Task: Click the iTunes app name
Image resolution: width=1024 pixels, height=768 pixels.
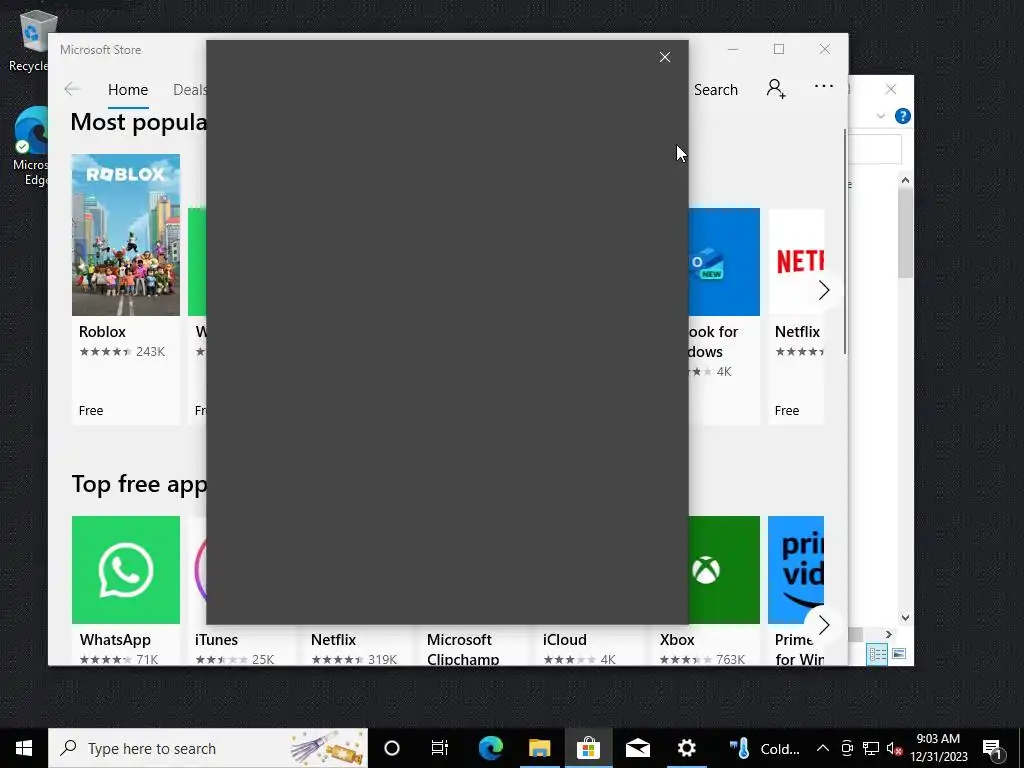Action: click(216, 640)
